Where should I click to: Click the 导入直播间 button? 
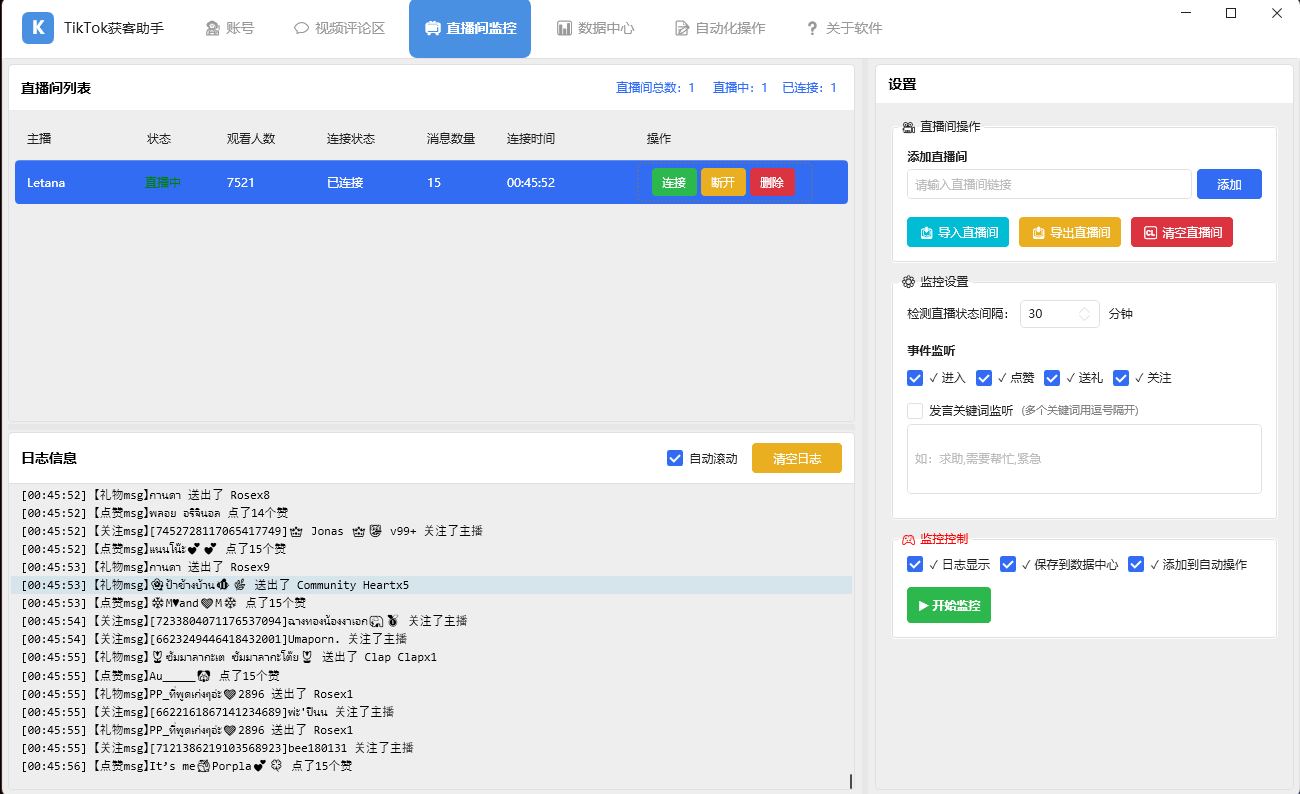pos(958,232)
